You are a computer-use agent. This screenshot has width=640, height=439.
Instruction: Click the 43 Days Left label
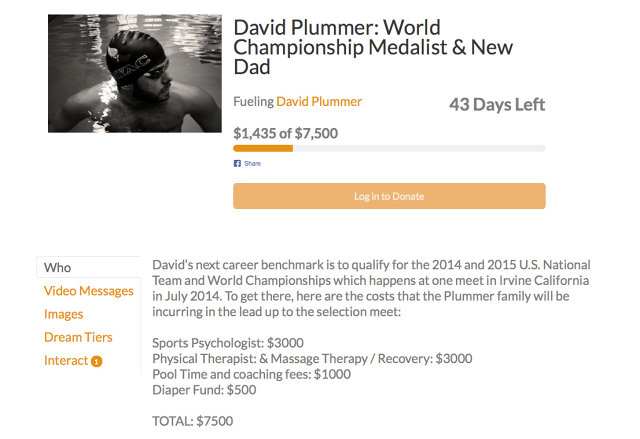point(497,105)
